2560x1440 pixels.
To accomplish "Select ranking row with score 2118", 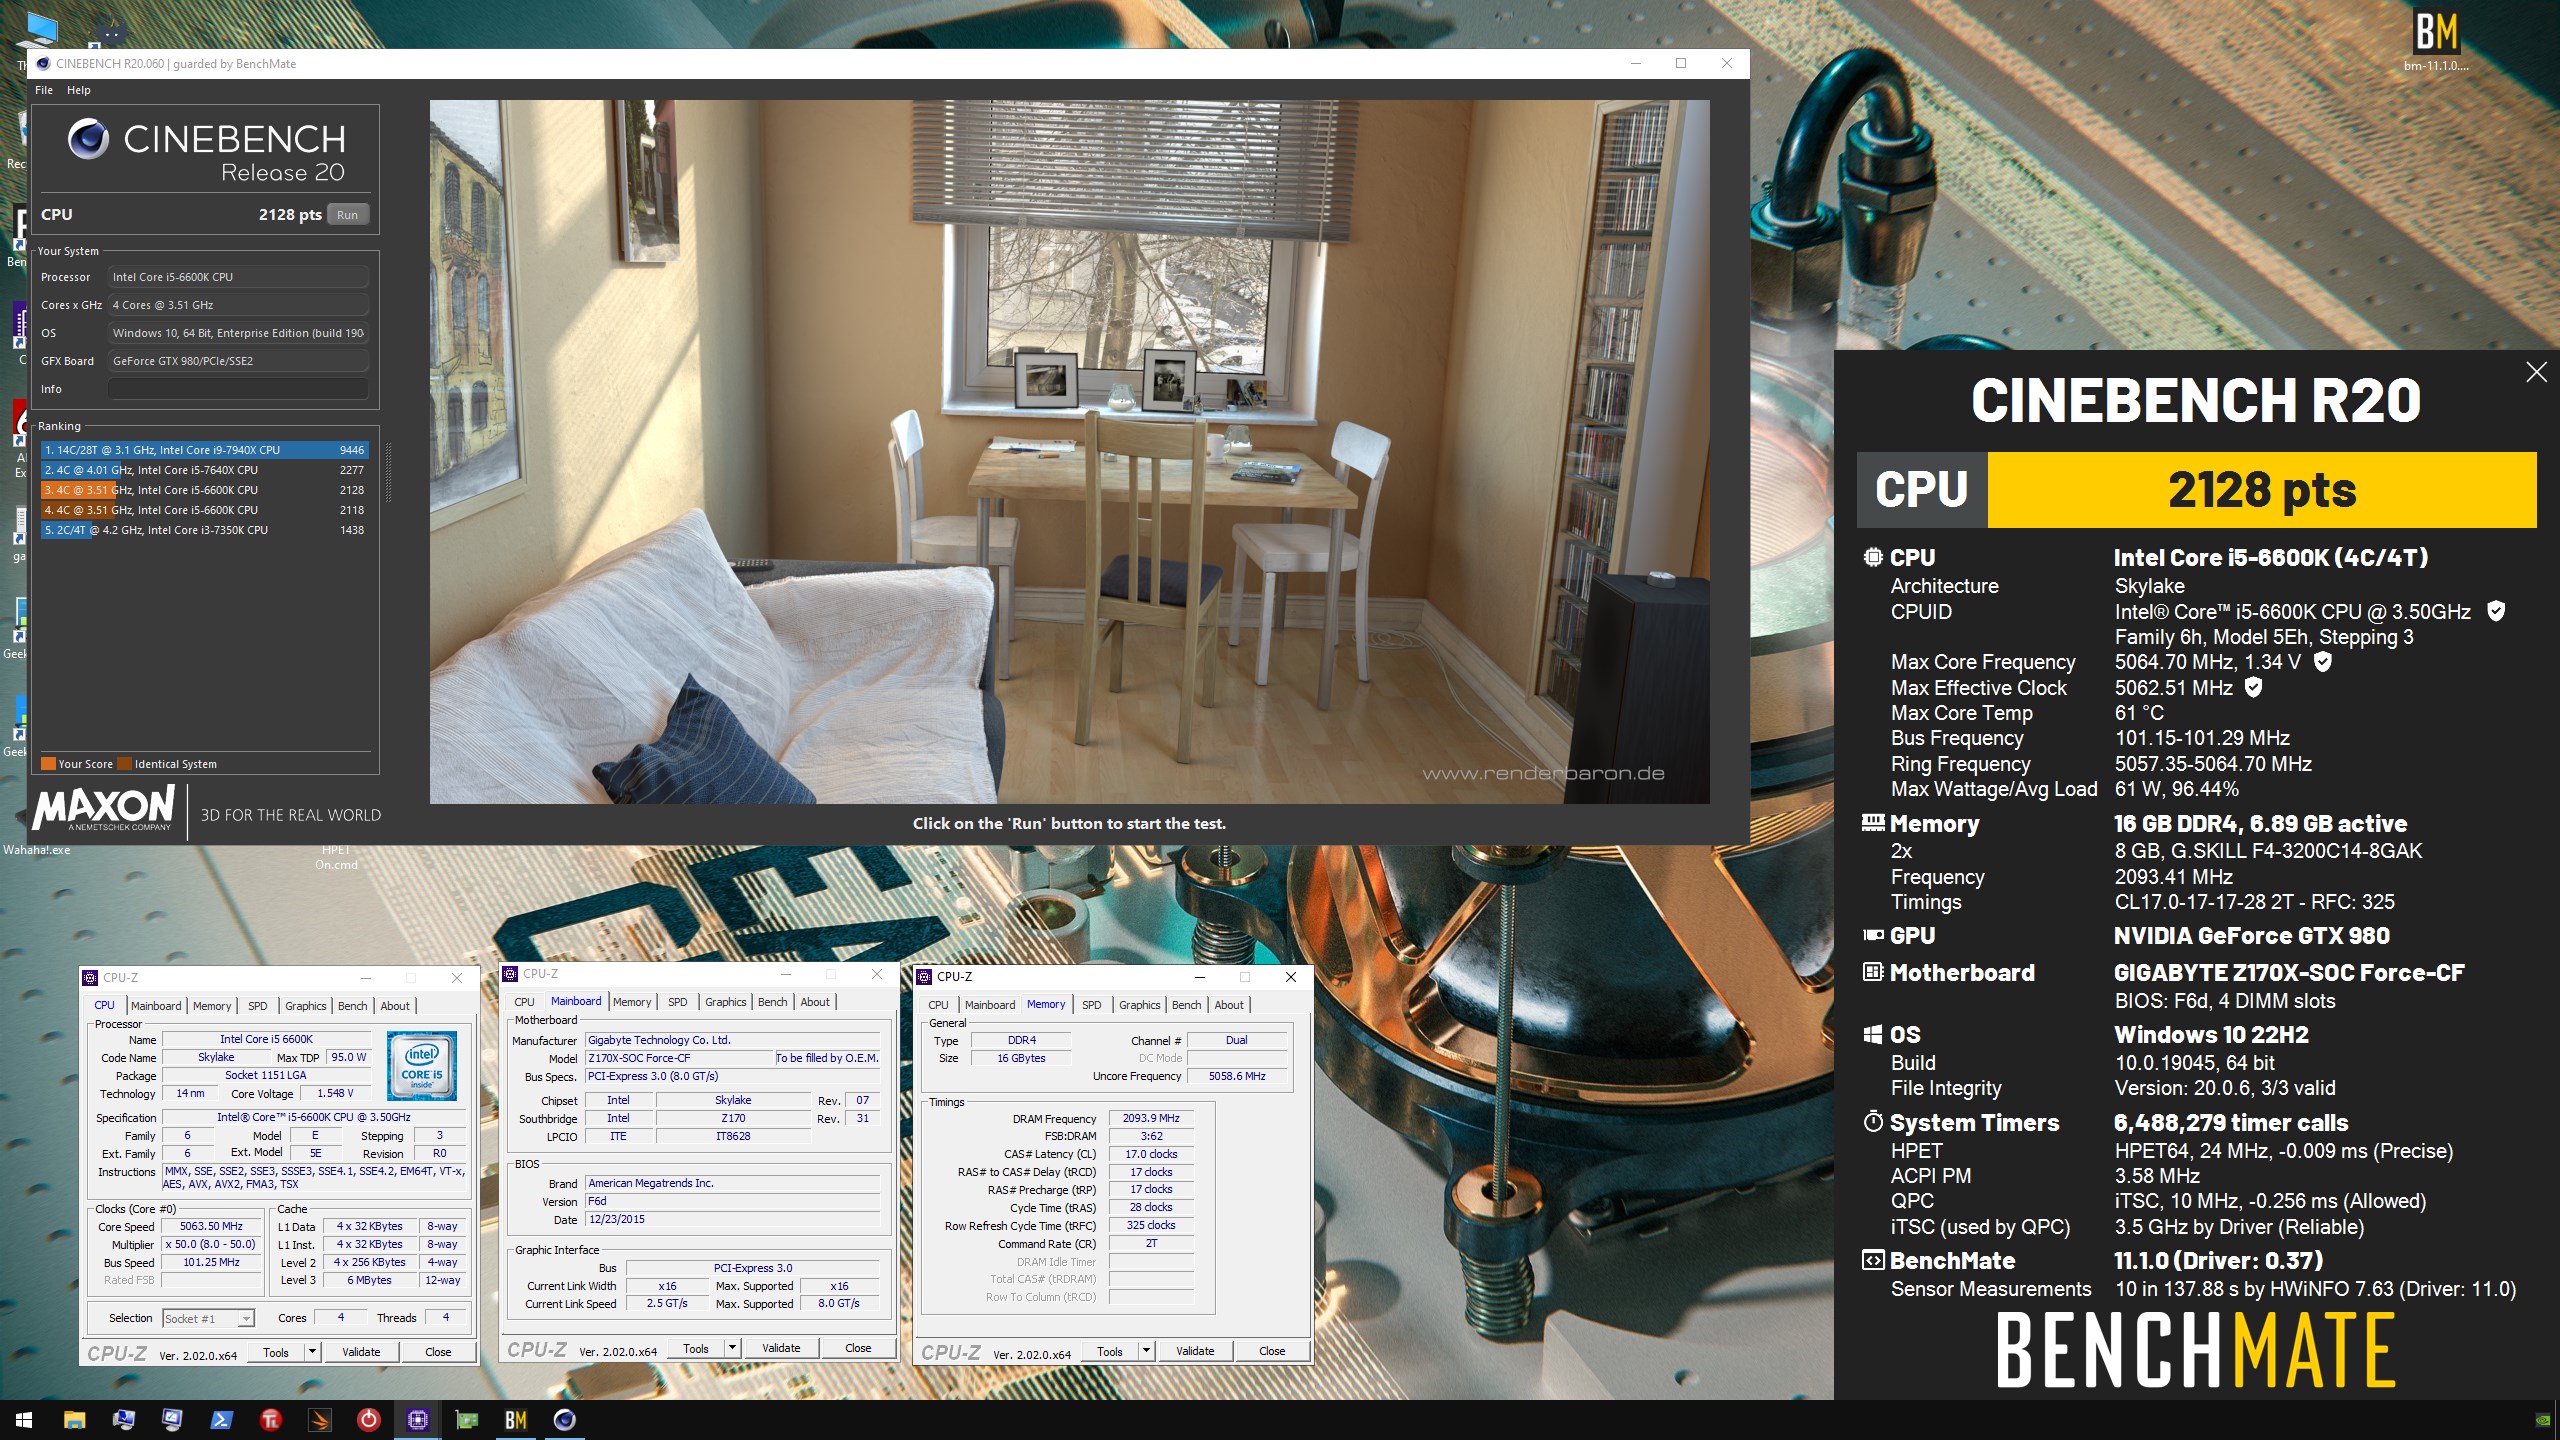I will (x=204, y=510).
